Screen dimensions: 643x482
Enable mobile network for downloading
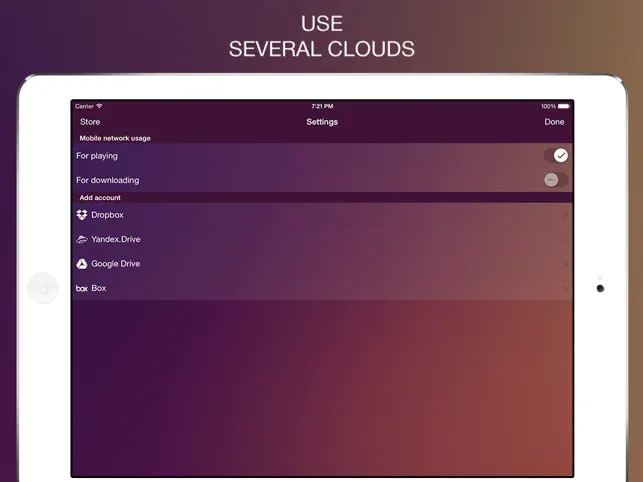556,180
